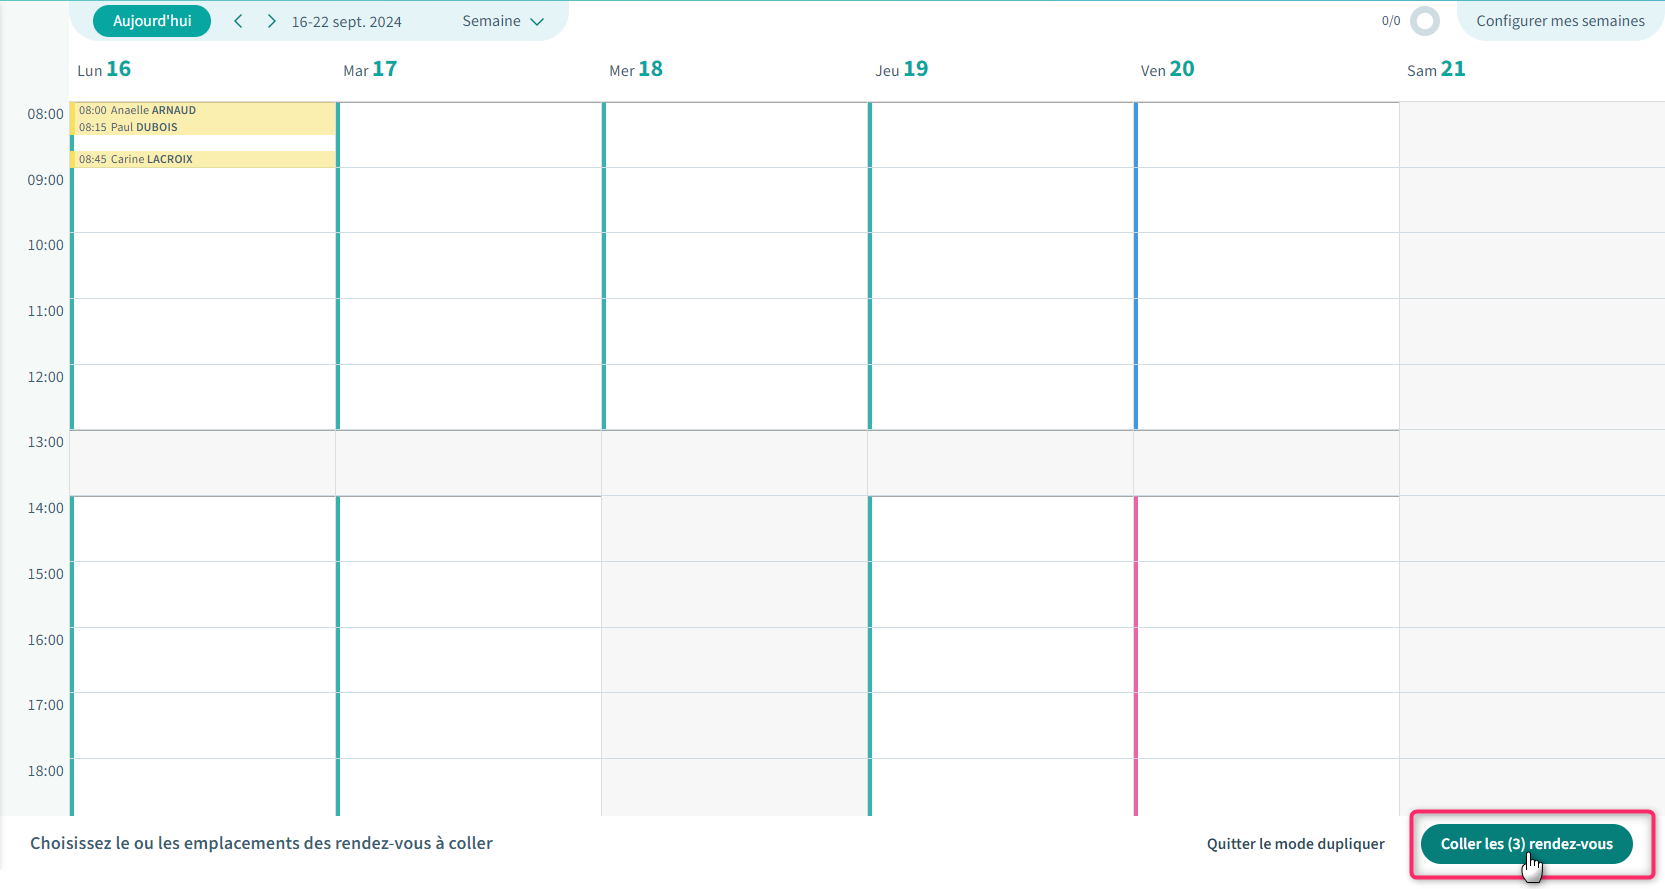Viewport: 1665px width, 889px height.
Task: Click Quitter le mode dupliquer
Action: tap(1295, 844)
